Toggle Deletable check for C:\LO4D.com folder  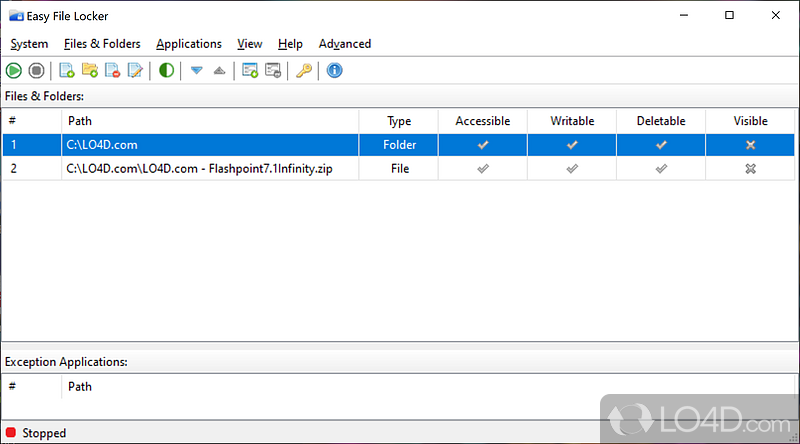[661, 145]
